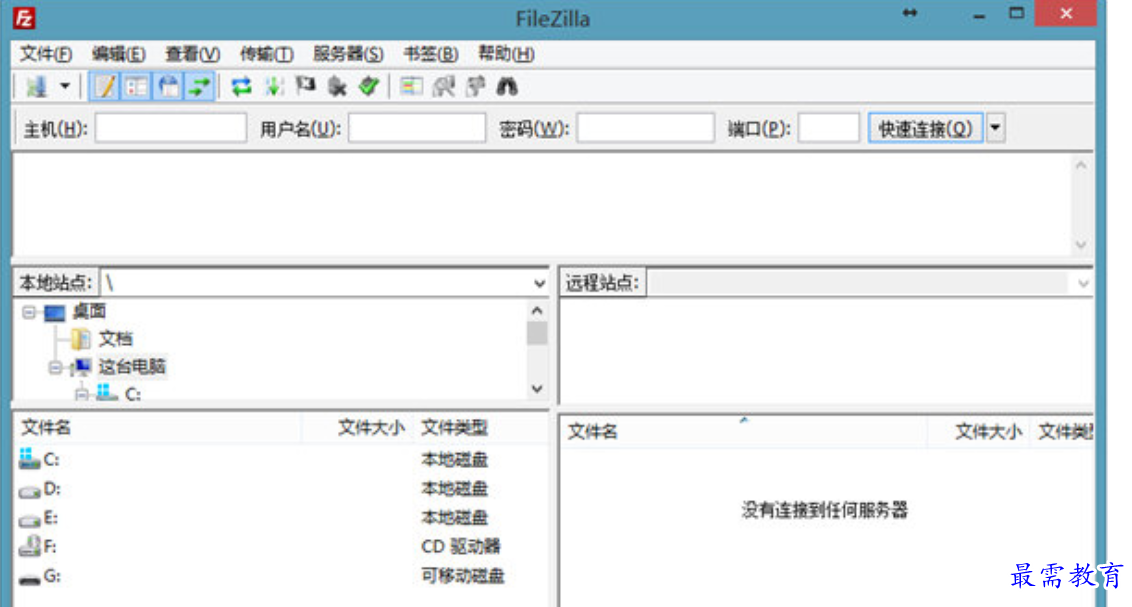This screenshot has width=1132, height=607.
Task: Click the binoculars file search icon
Action: pyautogui.click(x=507, y=87)
